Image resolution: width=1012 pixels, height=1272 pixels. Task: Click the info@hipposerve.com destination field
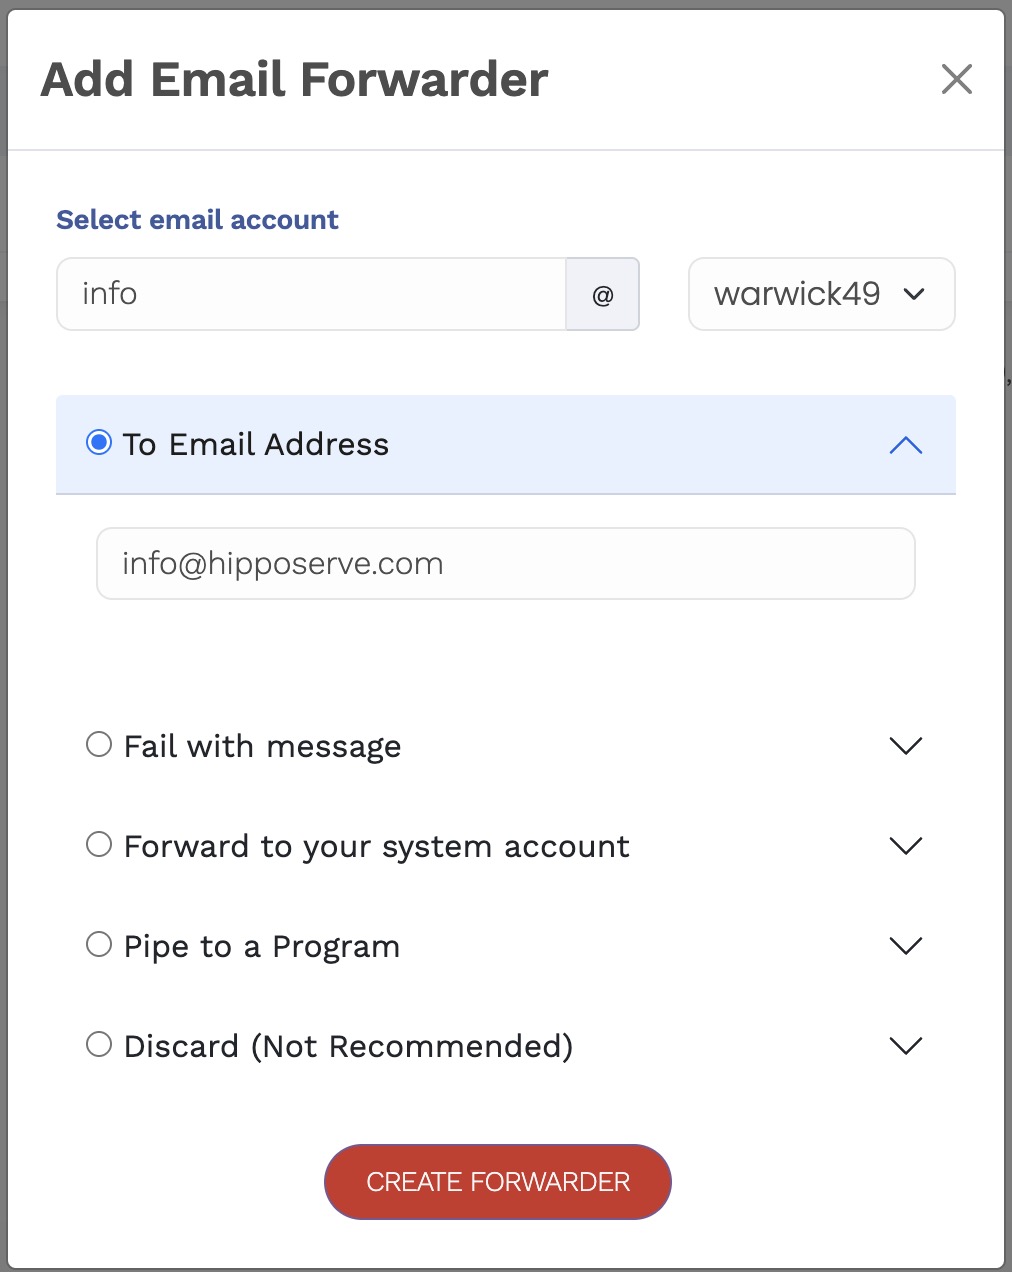[505, 564]
